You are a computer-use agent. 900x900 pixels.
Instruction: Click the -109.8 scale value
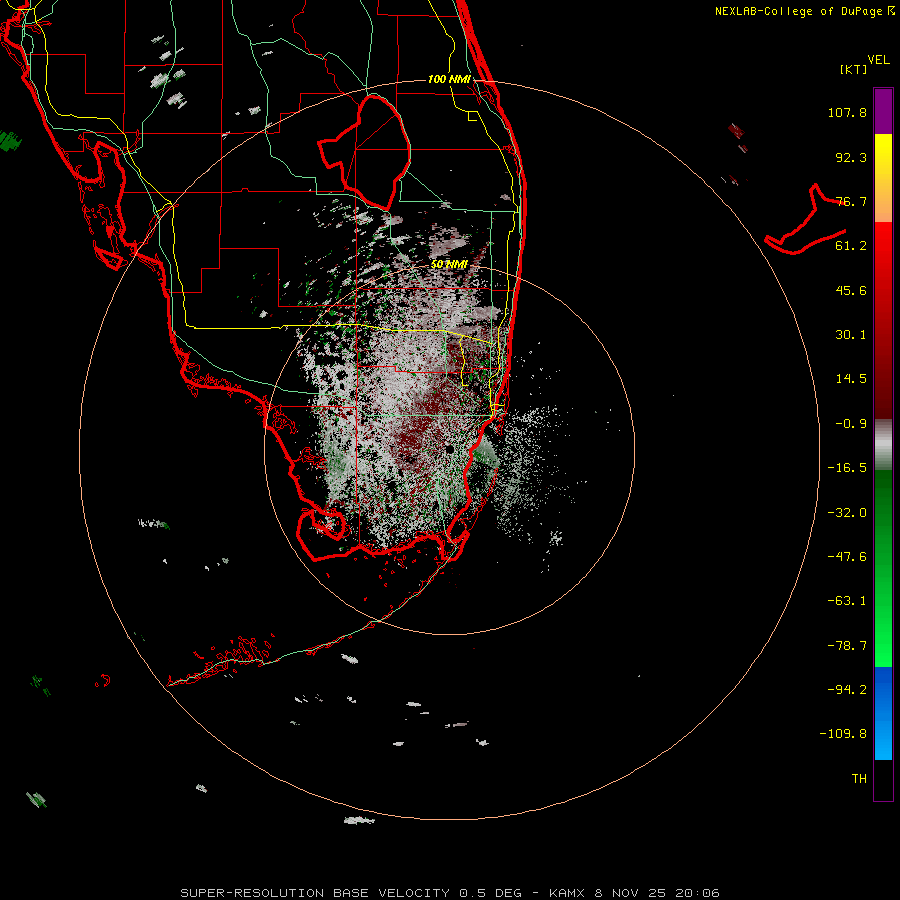point(843,734)
